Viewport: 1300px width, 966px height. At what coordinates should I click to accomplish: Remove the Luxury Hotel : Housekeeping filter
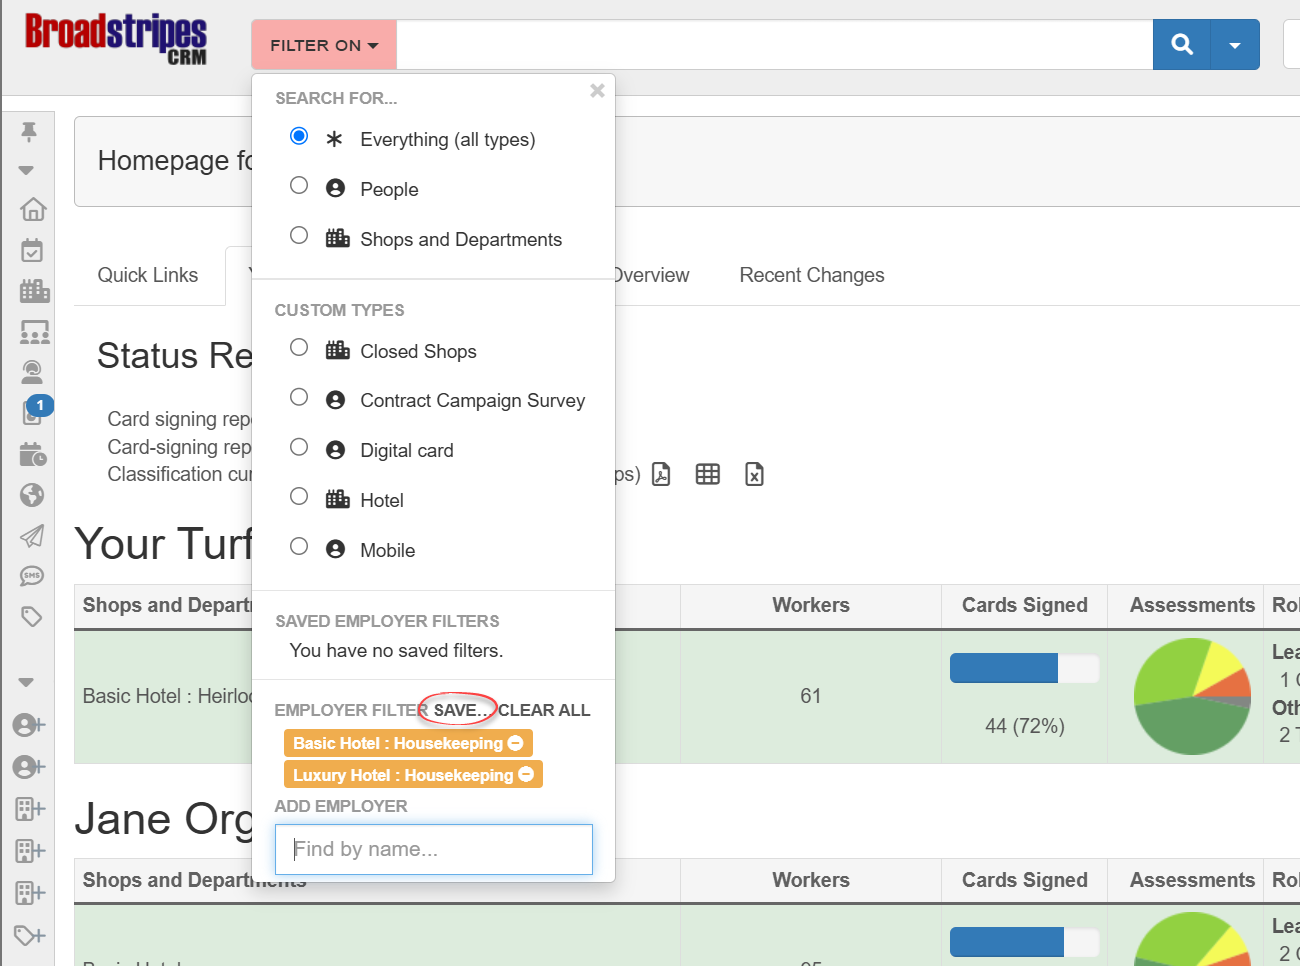[526, 775]
